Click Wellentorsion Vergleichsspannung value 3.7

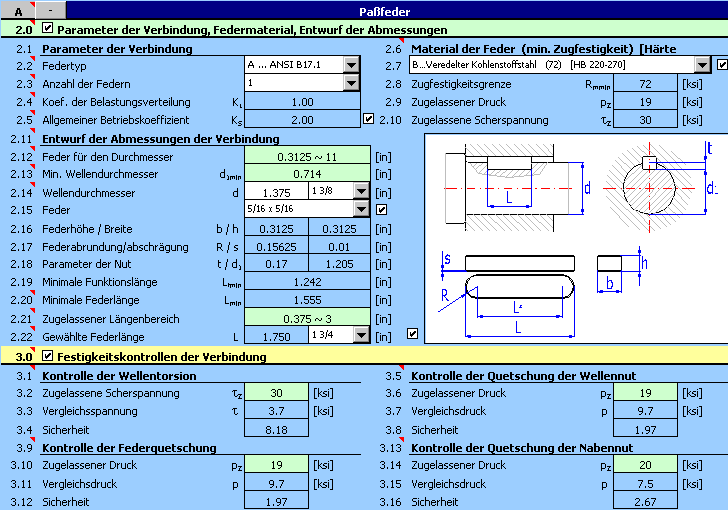pyautogui.click(x=276, y=411)
